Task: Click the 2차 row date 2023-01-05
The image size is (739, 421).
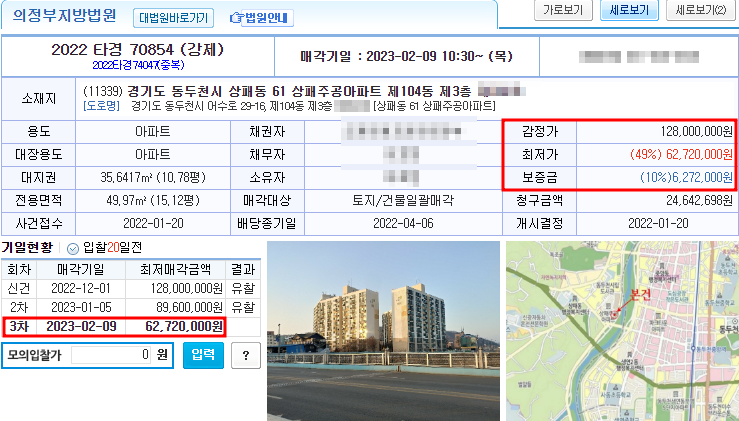Action: click(81, 307)
